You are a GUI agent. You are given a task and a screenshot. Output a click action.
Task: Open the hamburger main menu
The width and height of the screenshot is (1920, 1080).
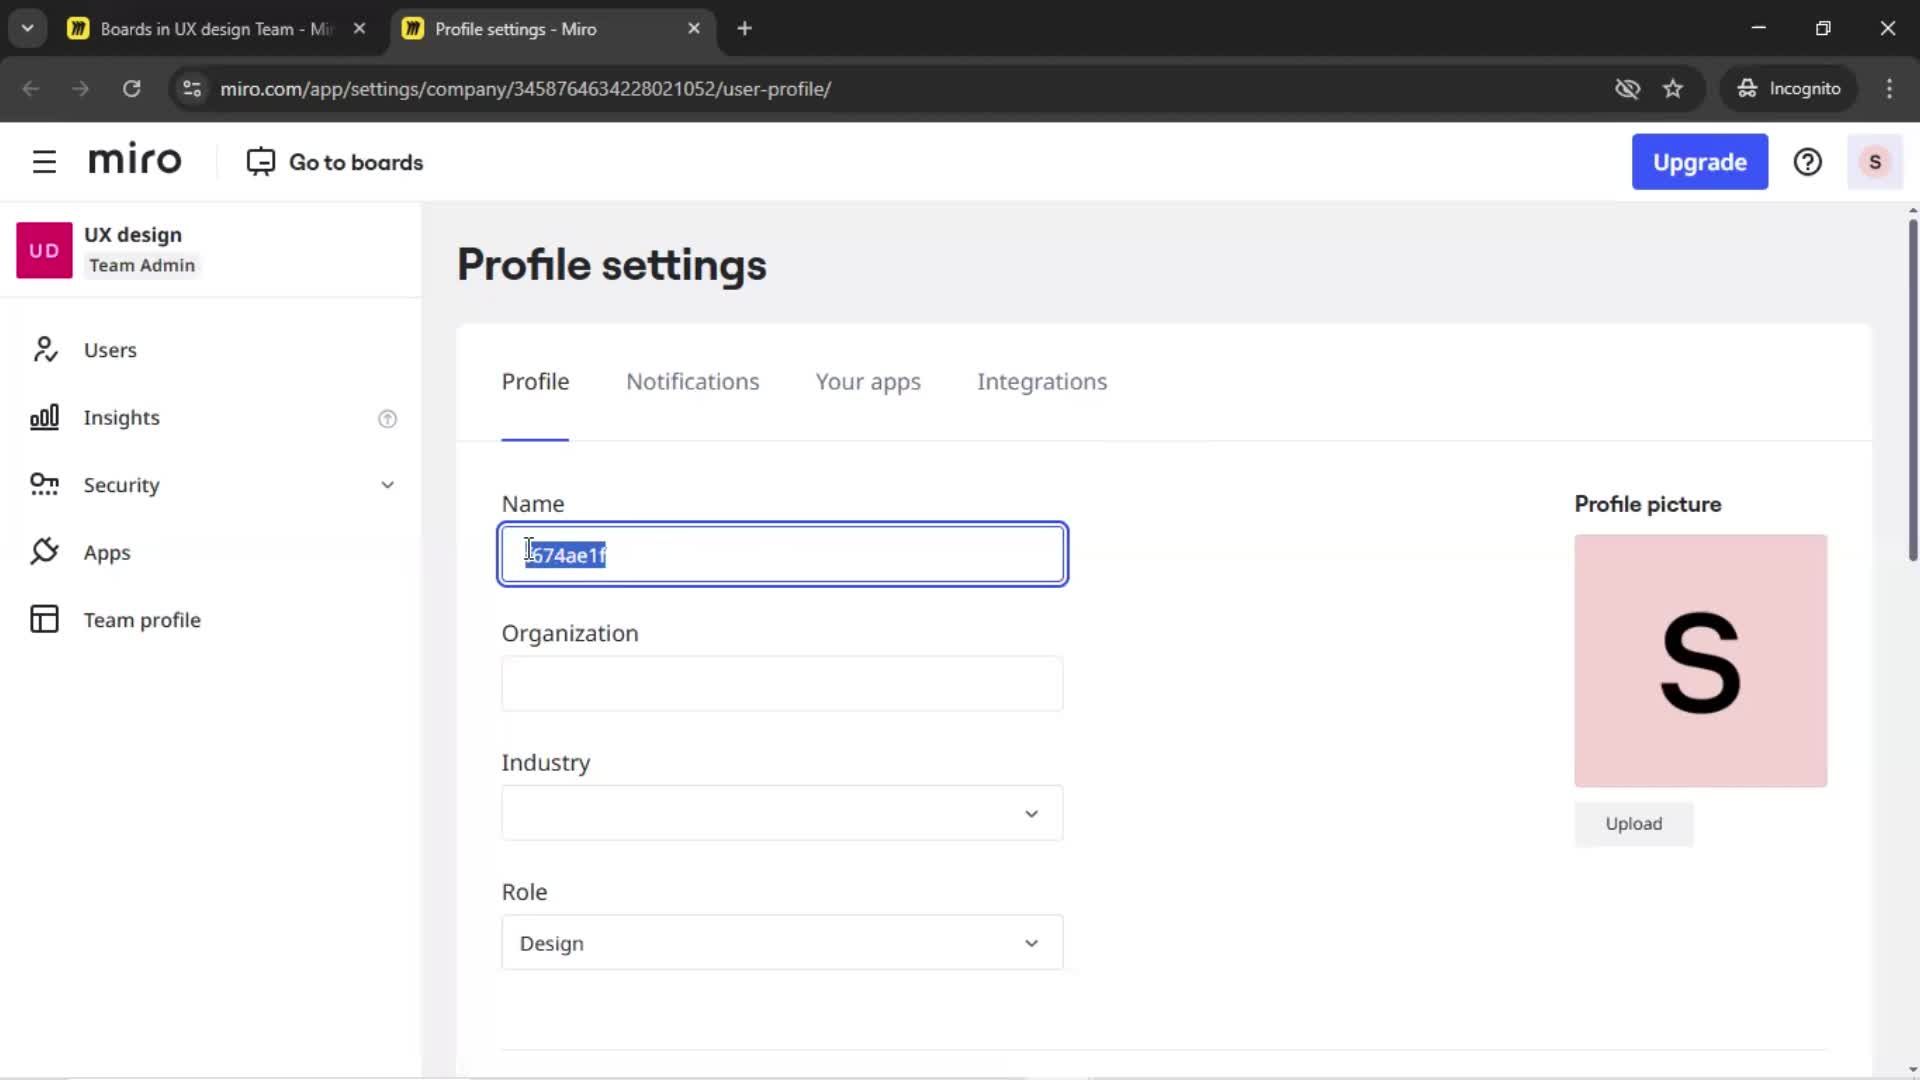[x=44, y=162]
